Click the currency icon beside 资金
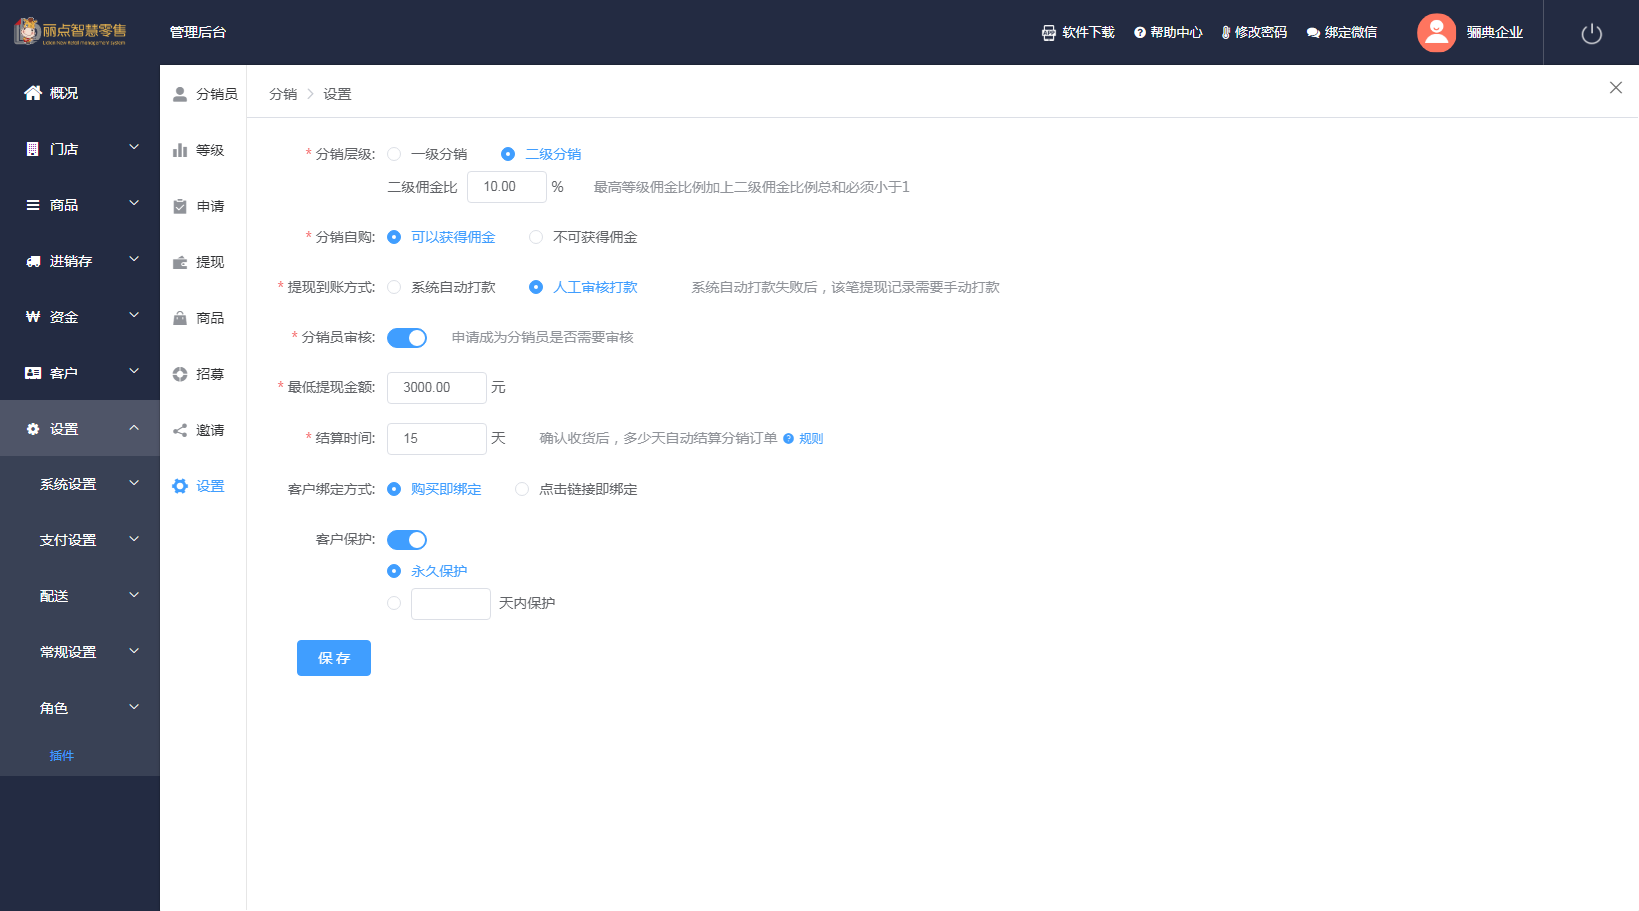This screenshot has height=911, width=1639. point(33,317)
